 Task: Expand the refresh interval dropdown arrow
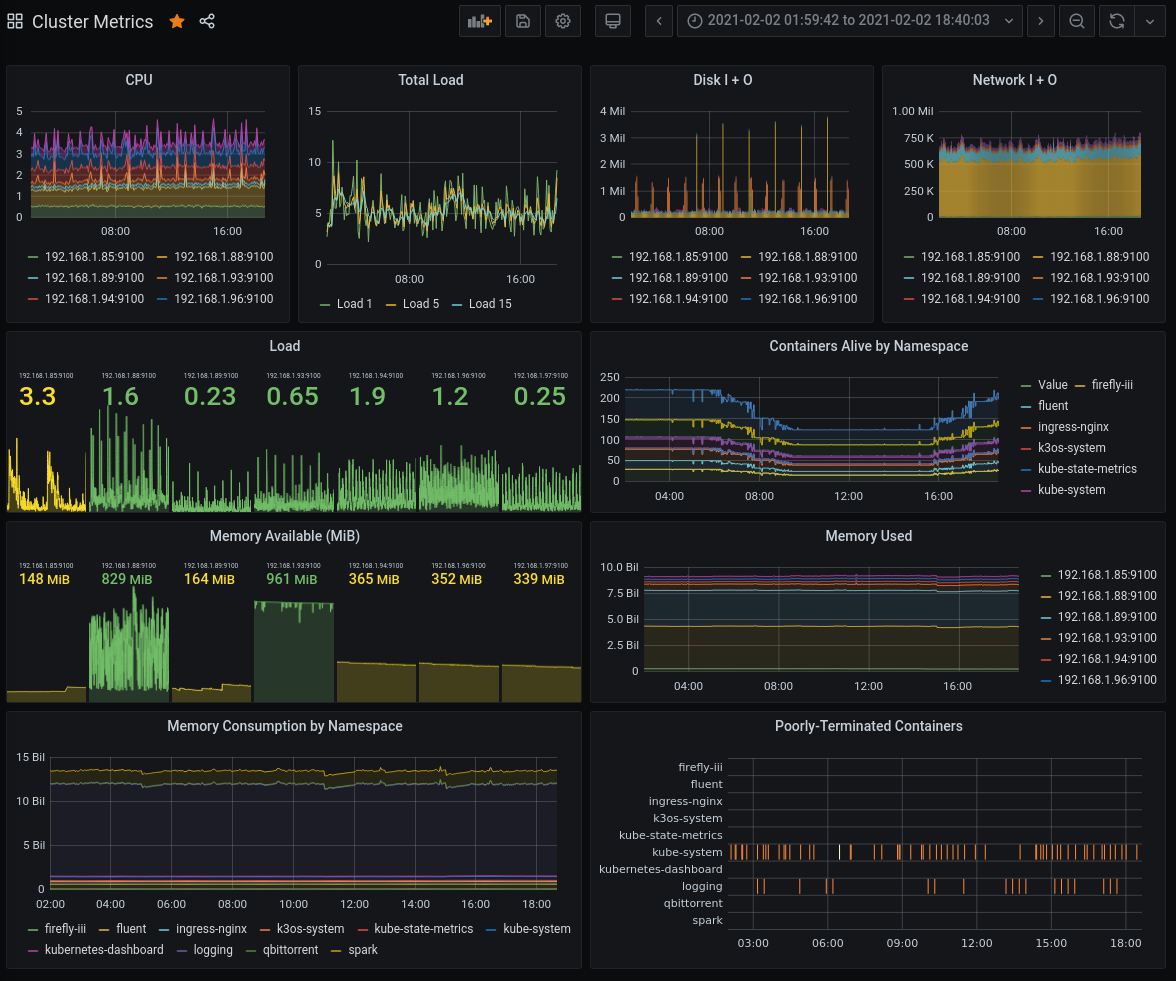[1150, 21]
